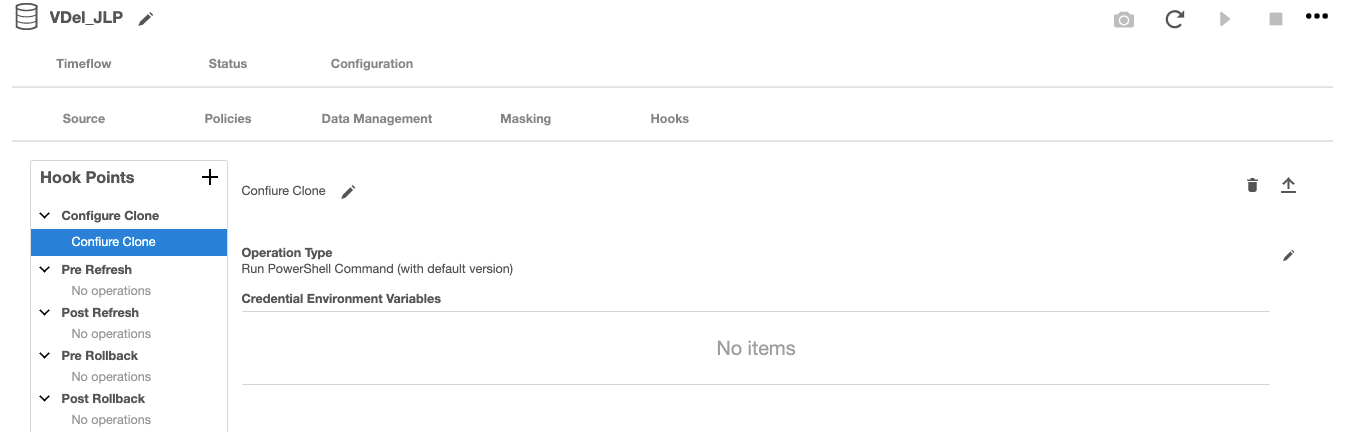Open the Masking sub-tab
The image size is (1351, 432).
click(525, 119)
